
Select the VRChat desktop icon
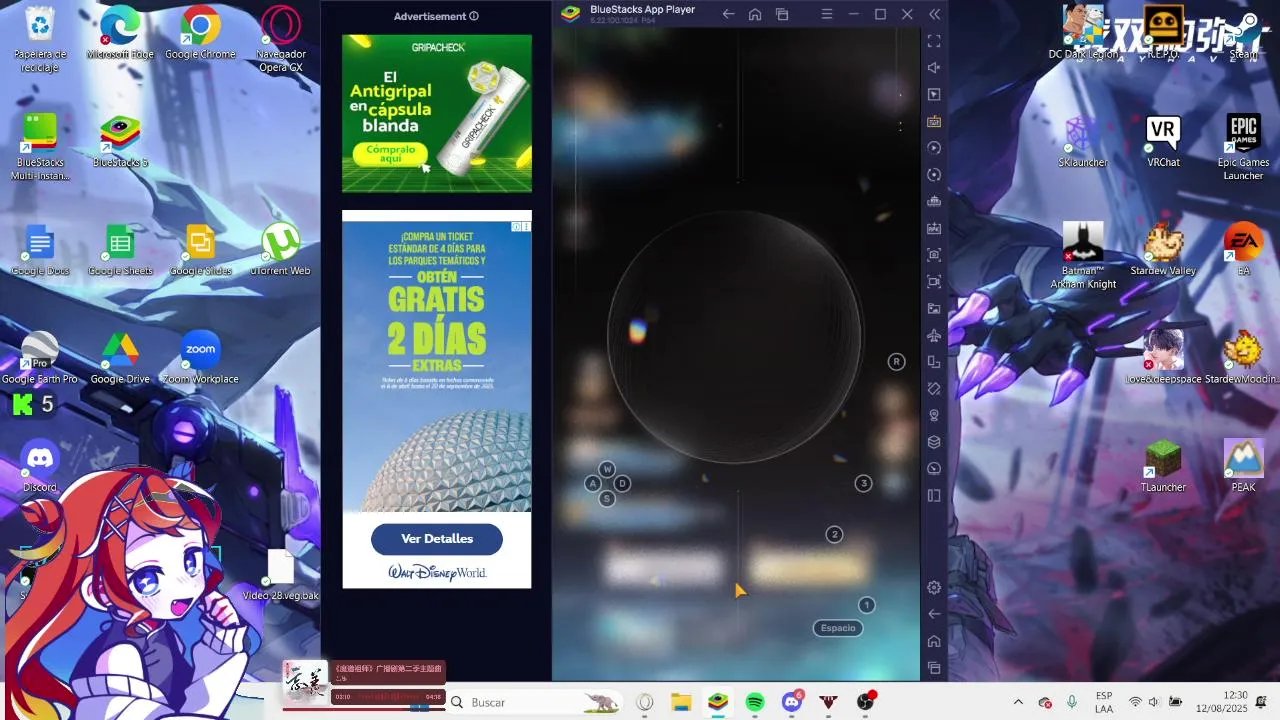(x=1163, y=141)
